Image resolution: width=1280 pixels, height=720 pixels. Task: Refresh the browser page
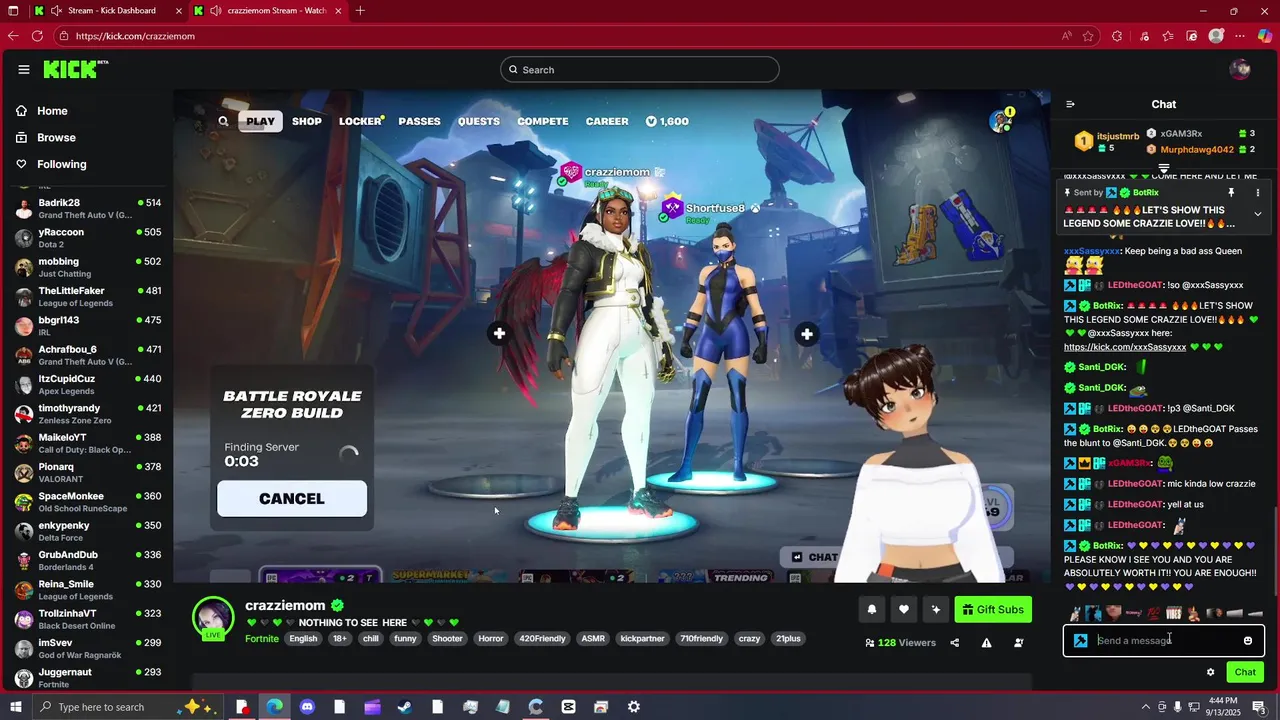click(37, 36)
